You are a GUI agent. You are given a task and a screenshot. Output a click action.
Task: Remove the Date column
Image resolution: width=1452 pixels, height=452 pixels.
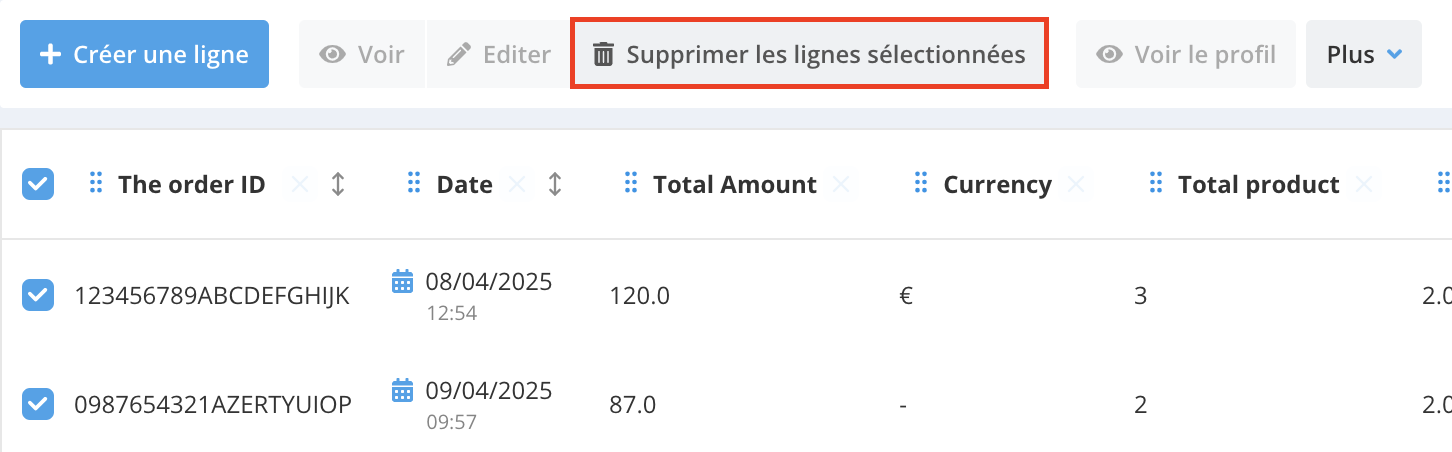[x=517, y=184]
